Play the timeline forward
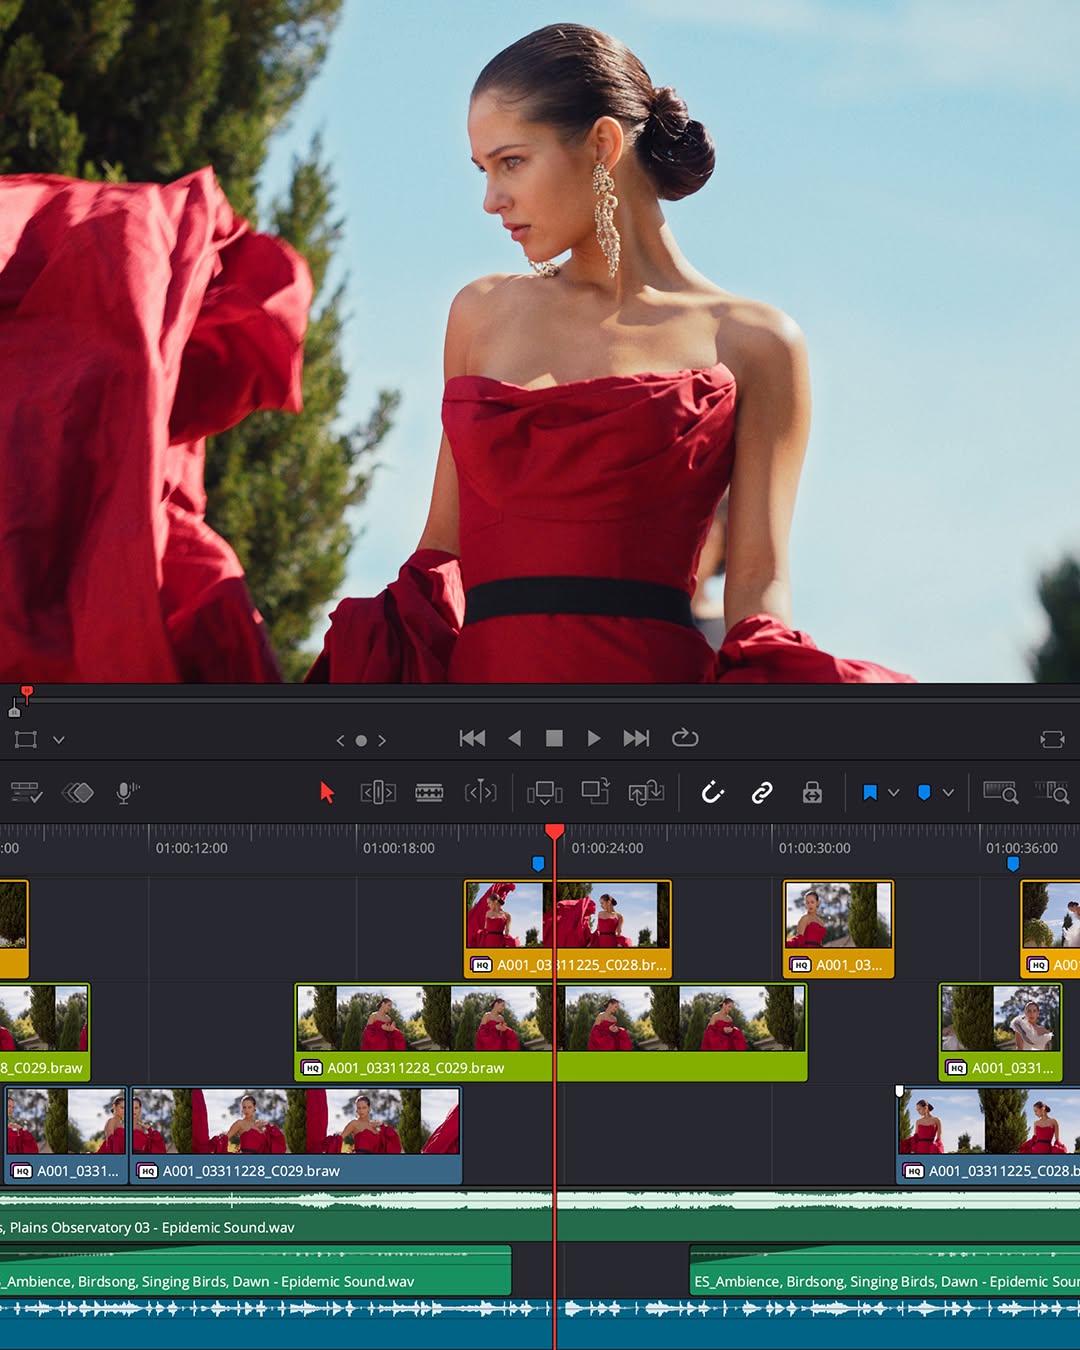 point(594,738)
